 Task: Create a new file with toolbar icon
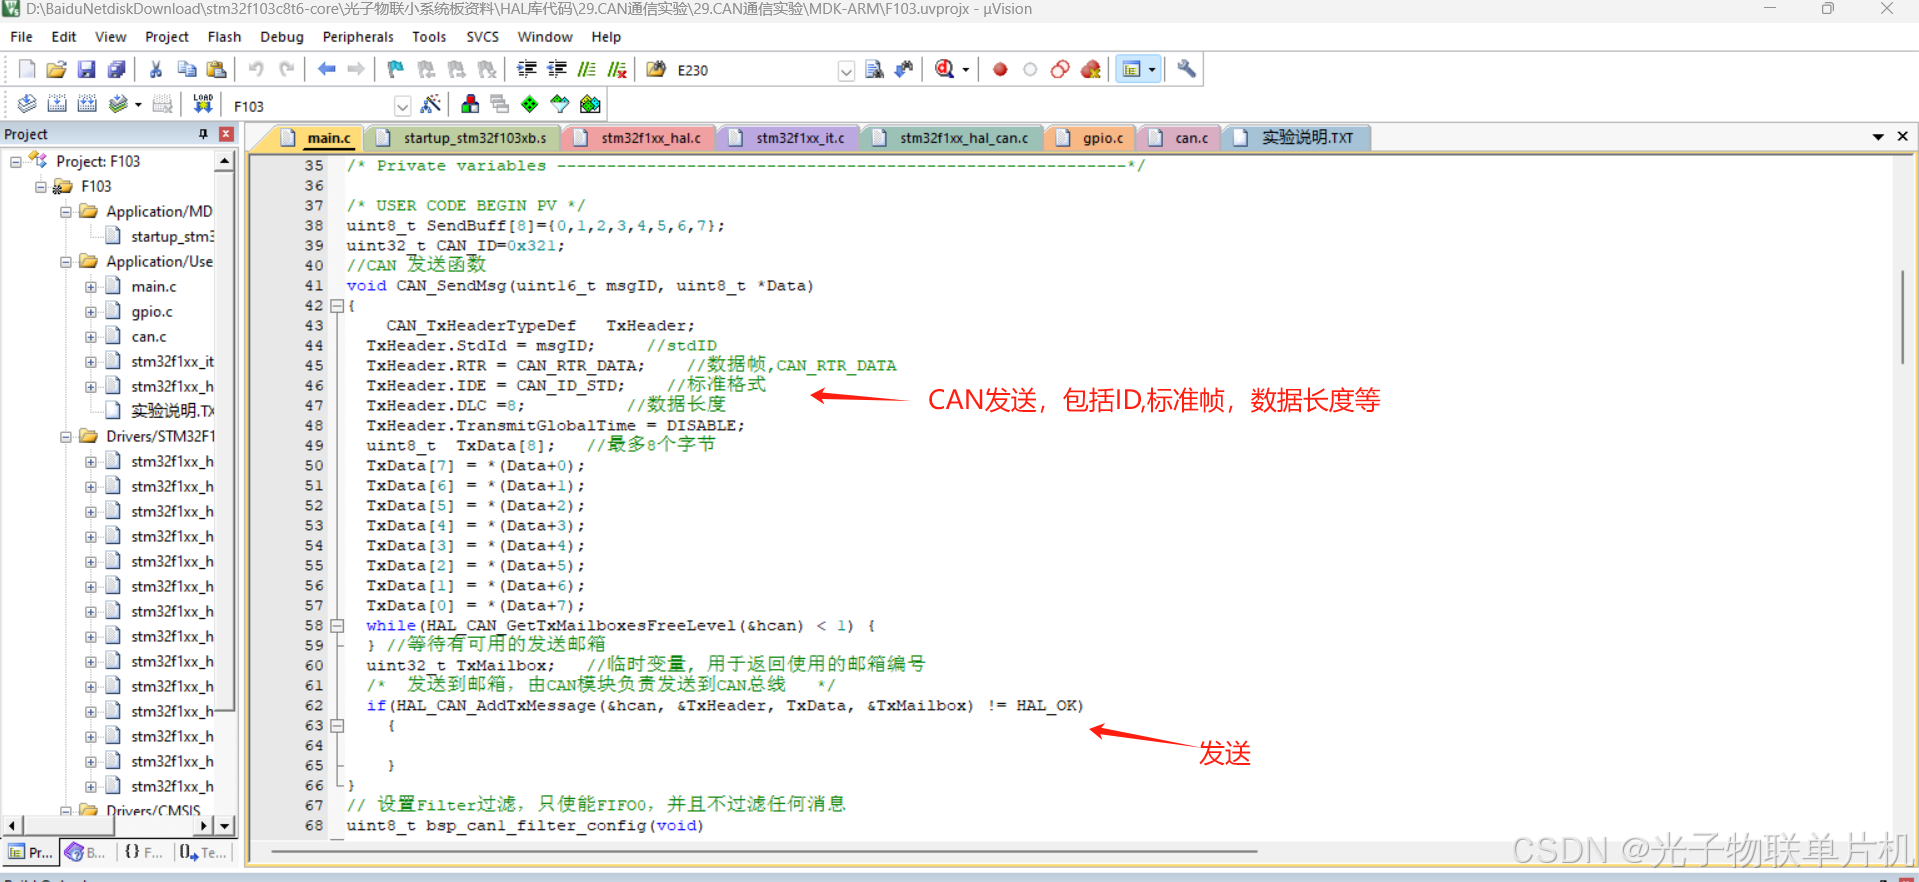[x=27, y=69]
